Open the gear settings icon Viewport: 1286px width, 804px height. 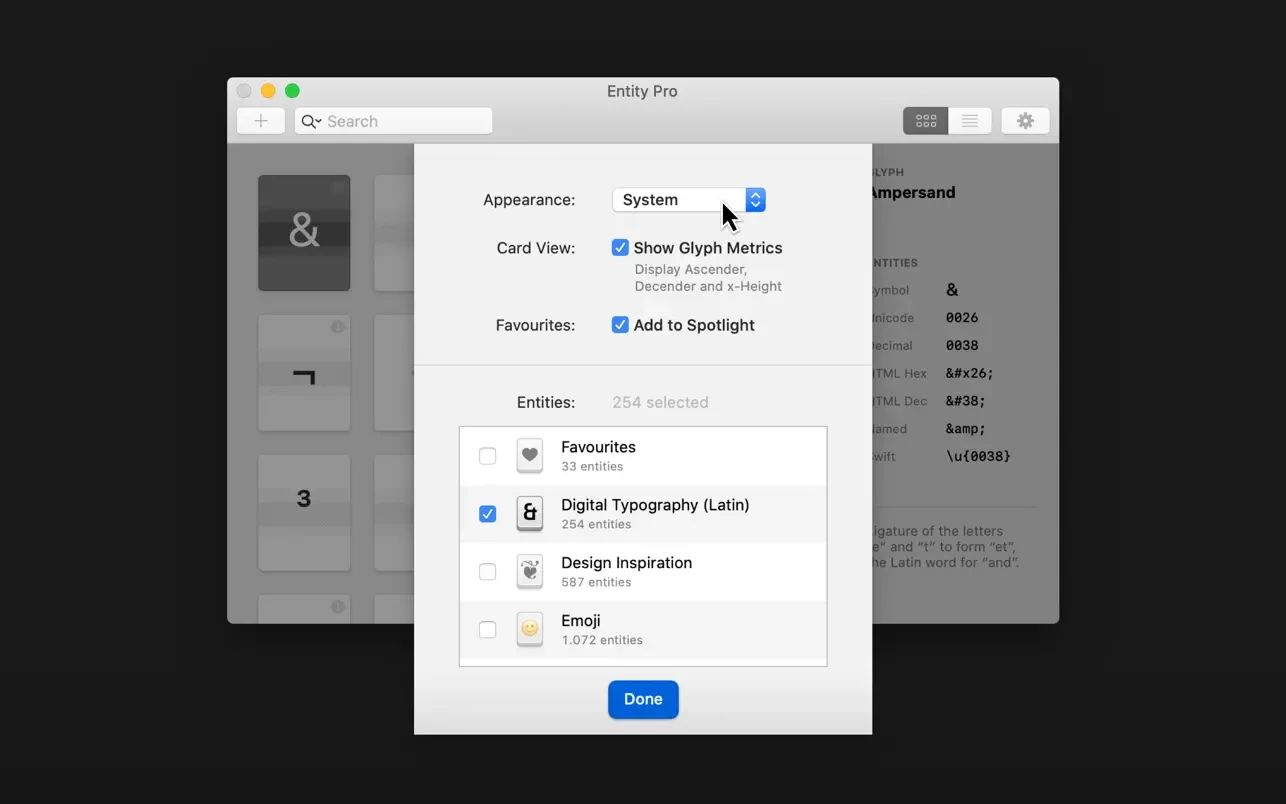(x=1025, y=121)
